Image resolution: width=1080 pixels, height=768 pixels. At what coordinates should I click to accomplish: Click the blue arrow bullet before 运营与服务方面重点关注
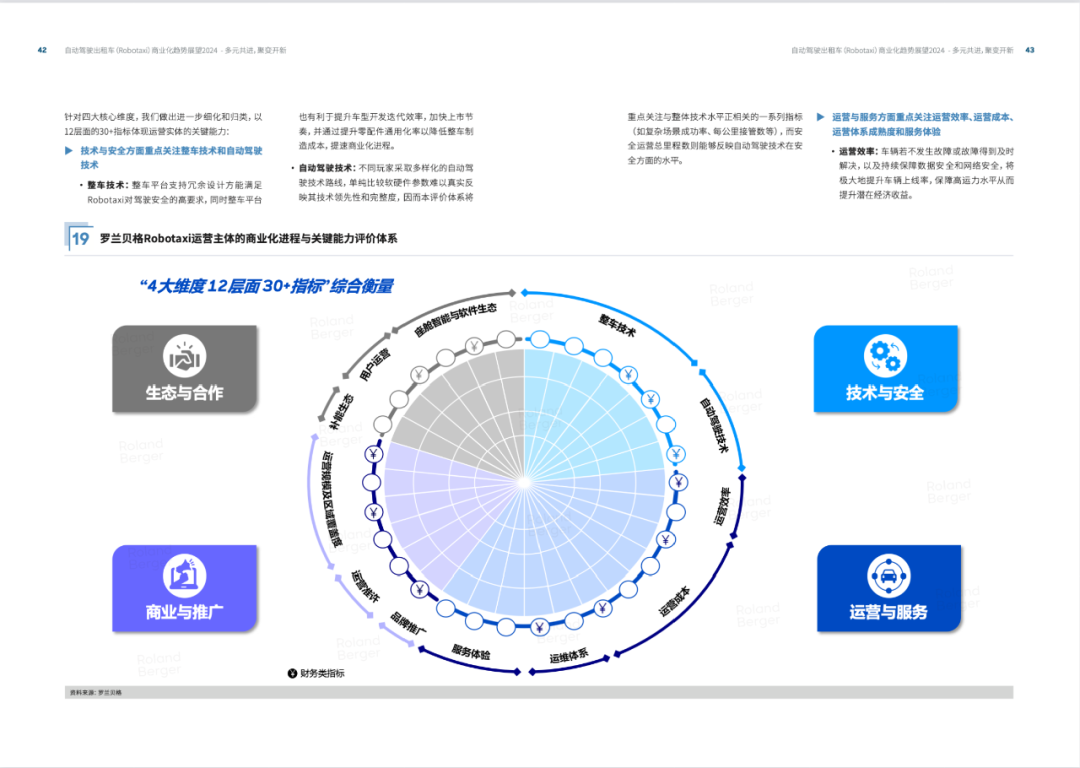(x=820, y=117)
